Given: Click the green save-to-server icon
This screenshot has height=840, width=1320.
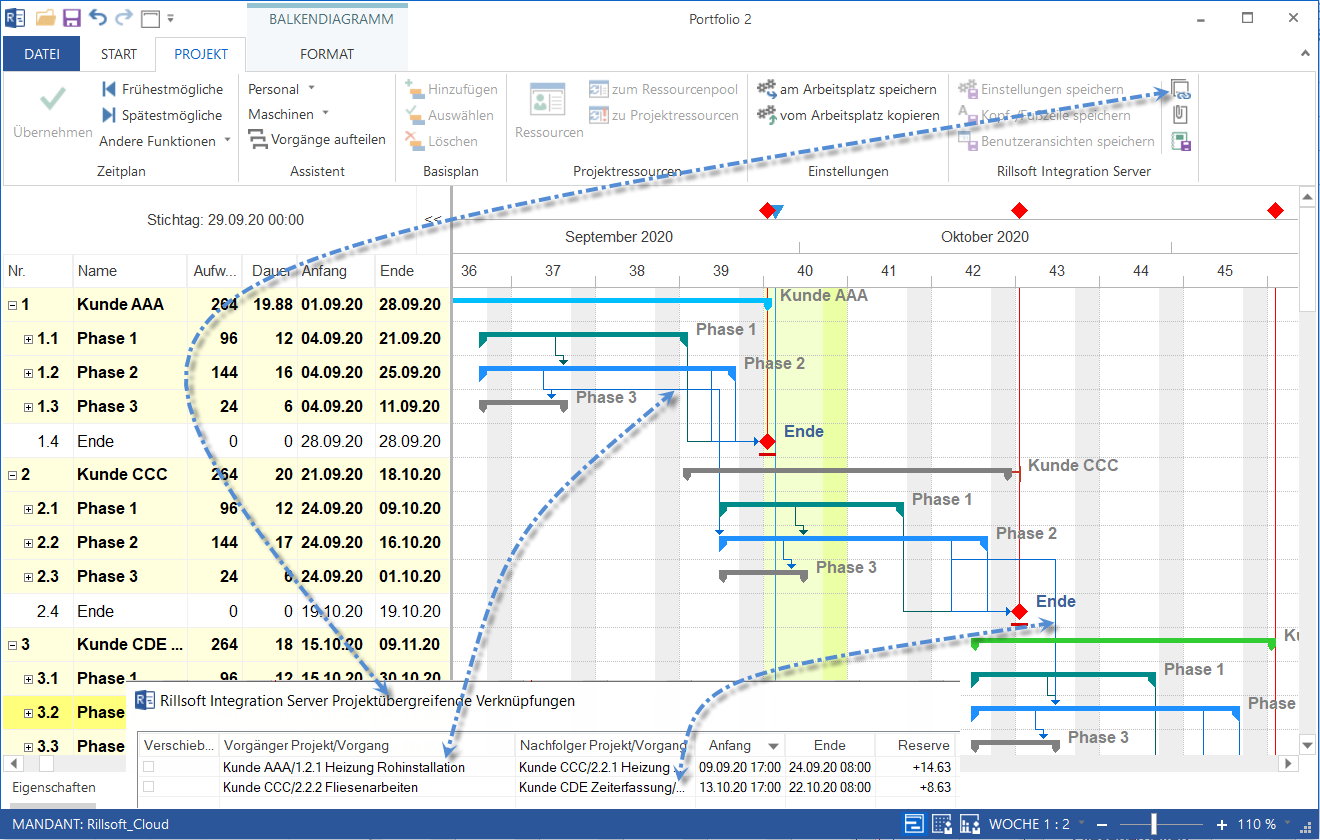Looking at the screenshot, I should [x=1181, y=142].
